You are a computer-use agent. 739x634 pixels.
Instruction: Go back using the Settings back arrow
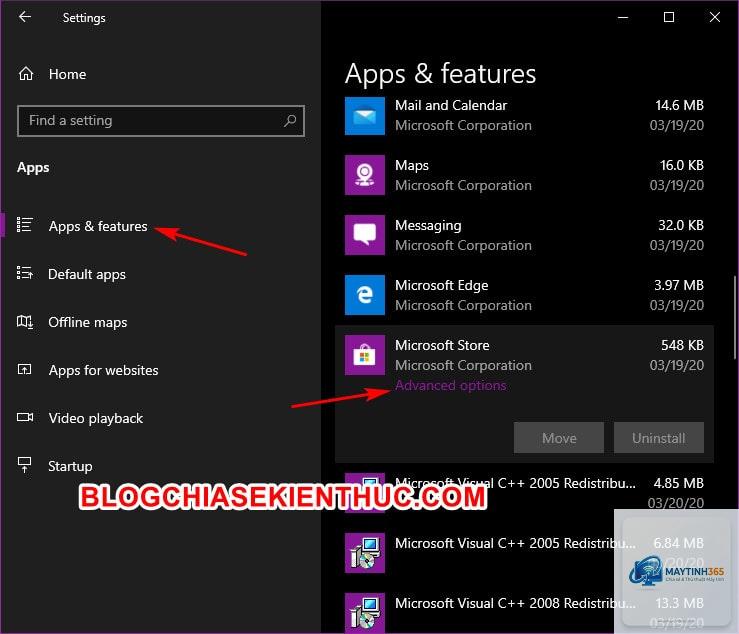pyautogui.click(x=25, y=17)
